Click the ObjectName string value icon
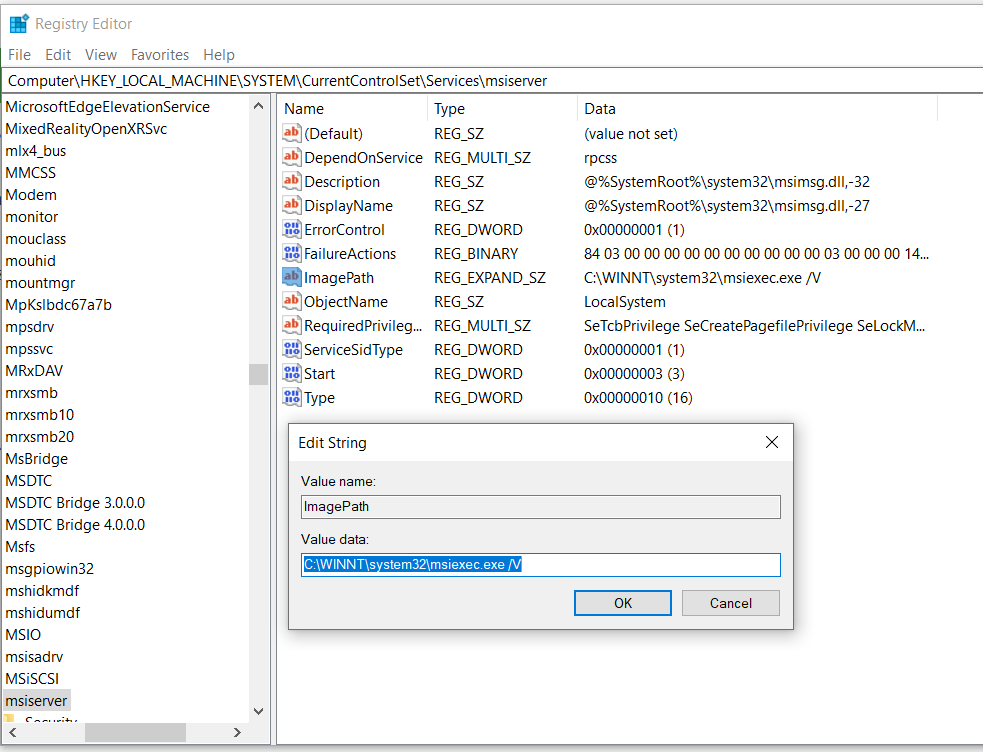Screen dimensions: 983x752 [x=292, y=301]
